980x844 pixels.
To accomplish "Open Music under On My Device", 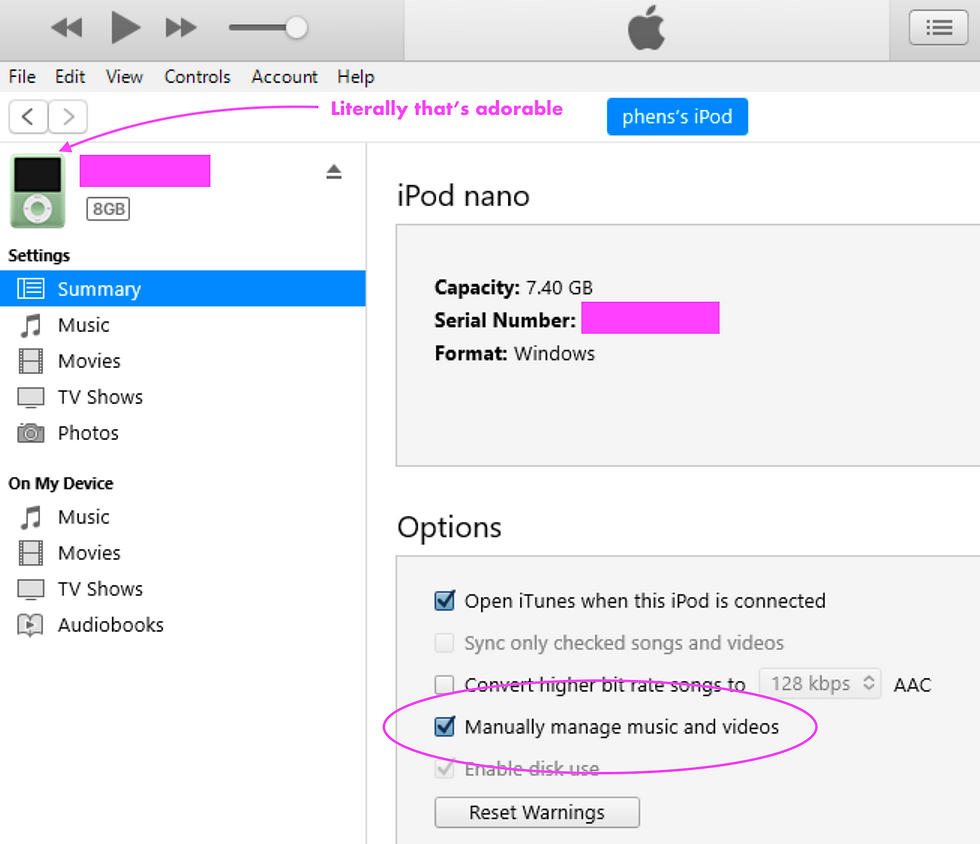I will point(83,517).
